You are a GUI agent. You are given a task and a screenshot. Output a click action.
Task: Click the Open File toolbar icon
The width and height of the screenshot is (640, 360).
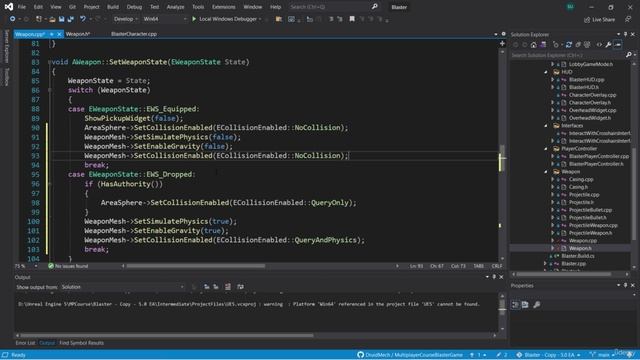tap(52, 19)
